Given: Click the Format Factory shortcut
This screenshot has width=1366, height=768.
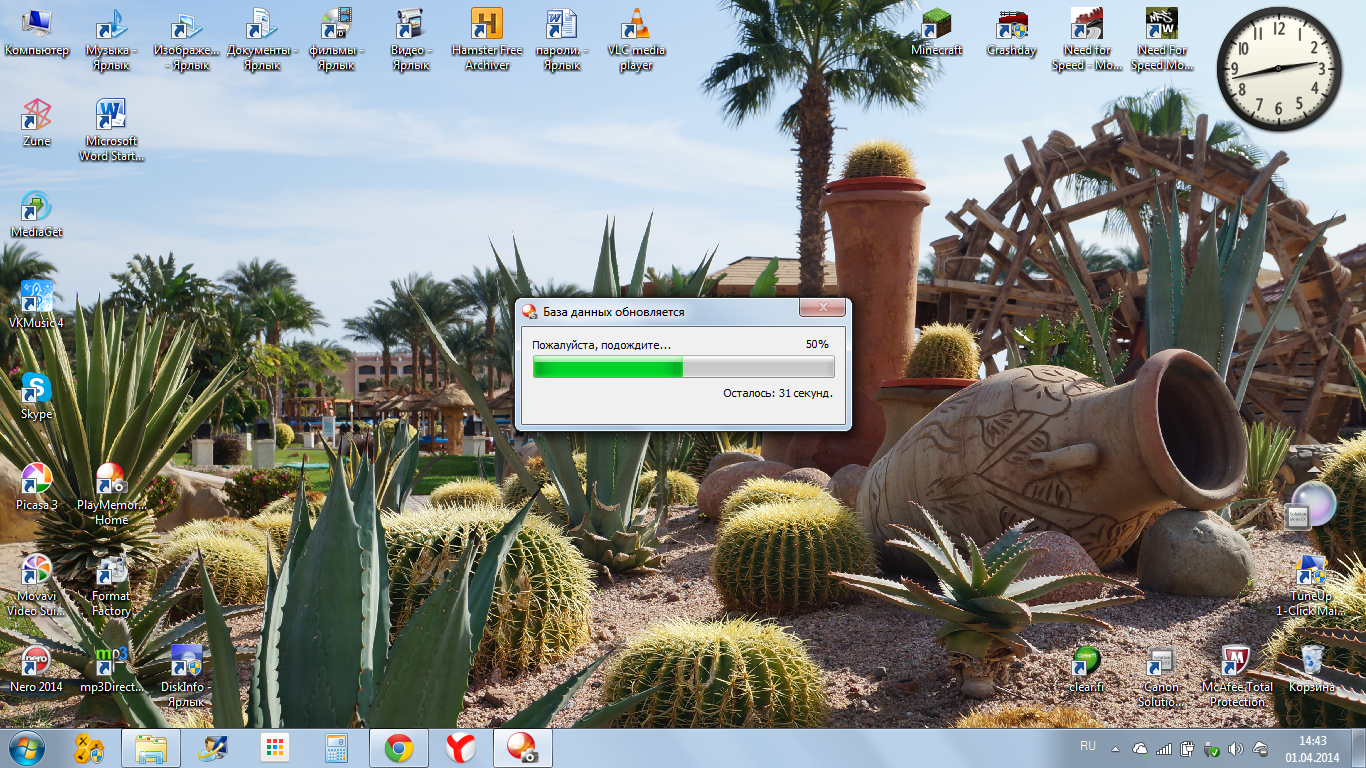Looking at the screenshot, I should [111, 572].
